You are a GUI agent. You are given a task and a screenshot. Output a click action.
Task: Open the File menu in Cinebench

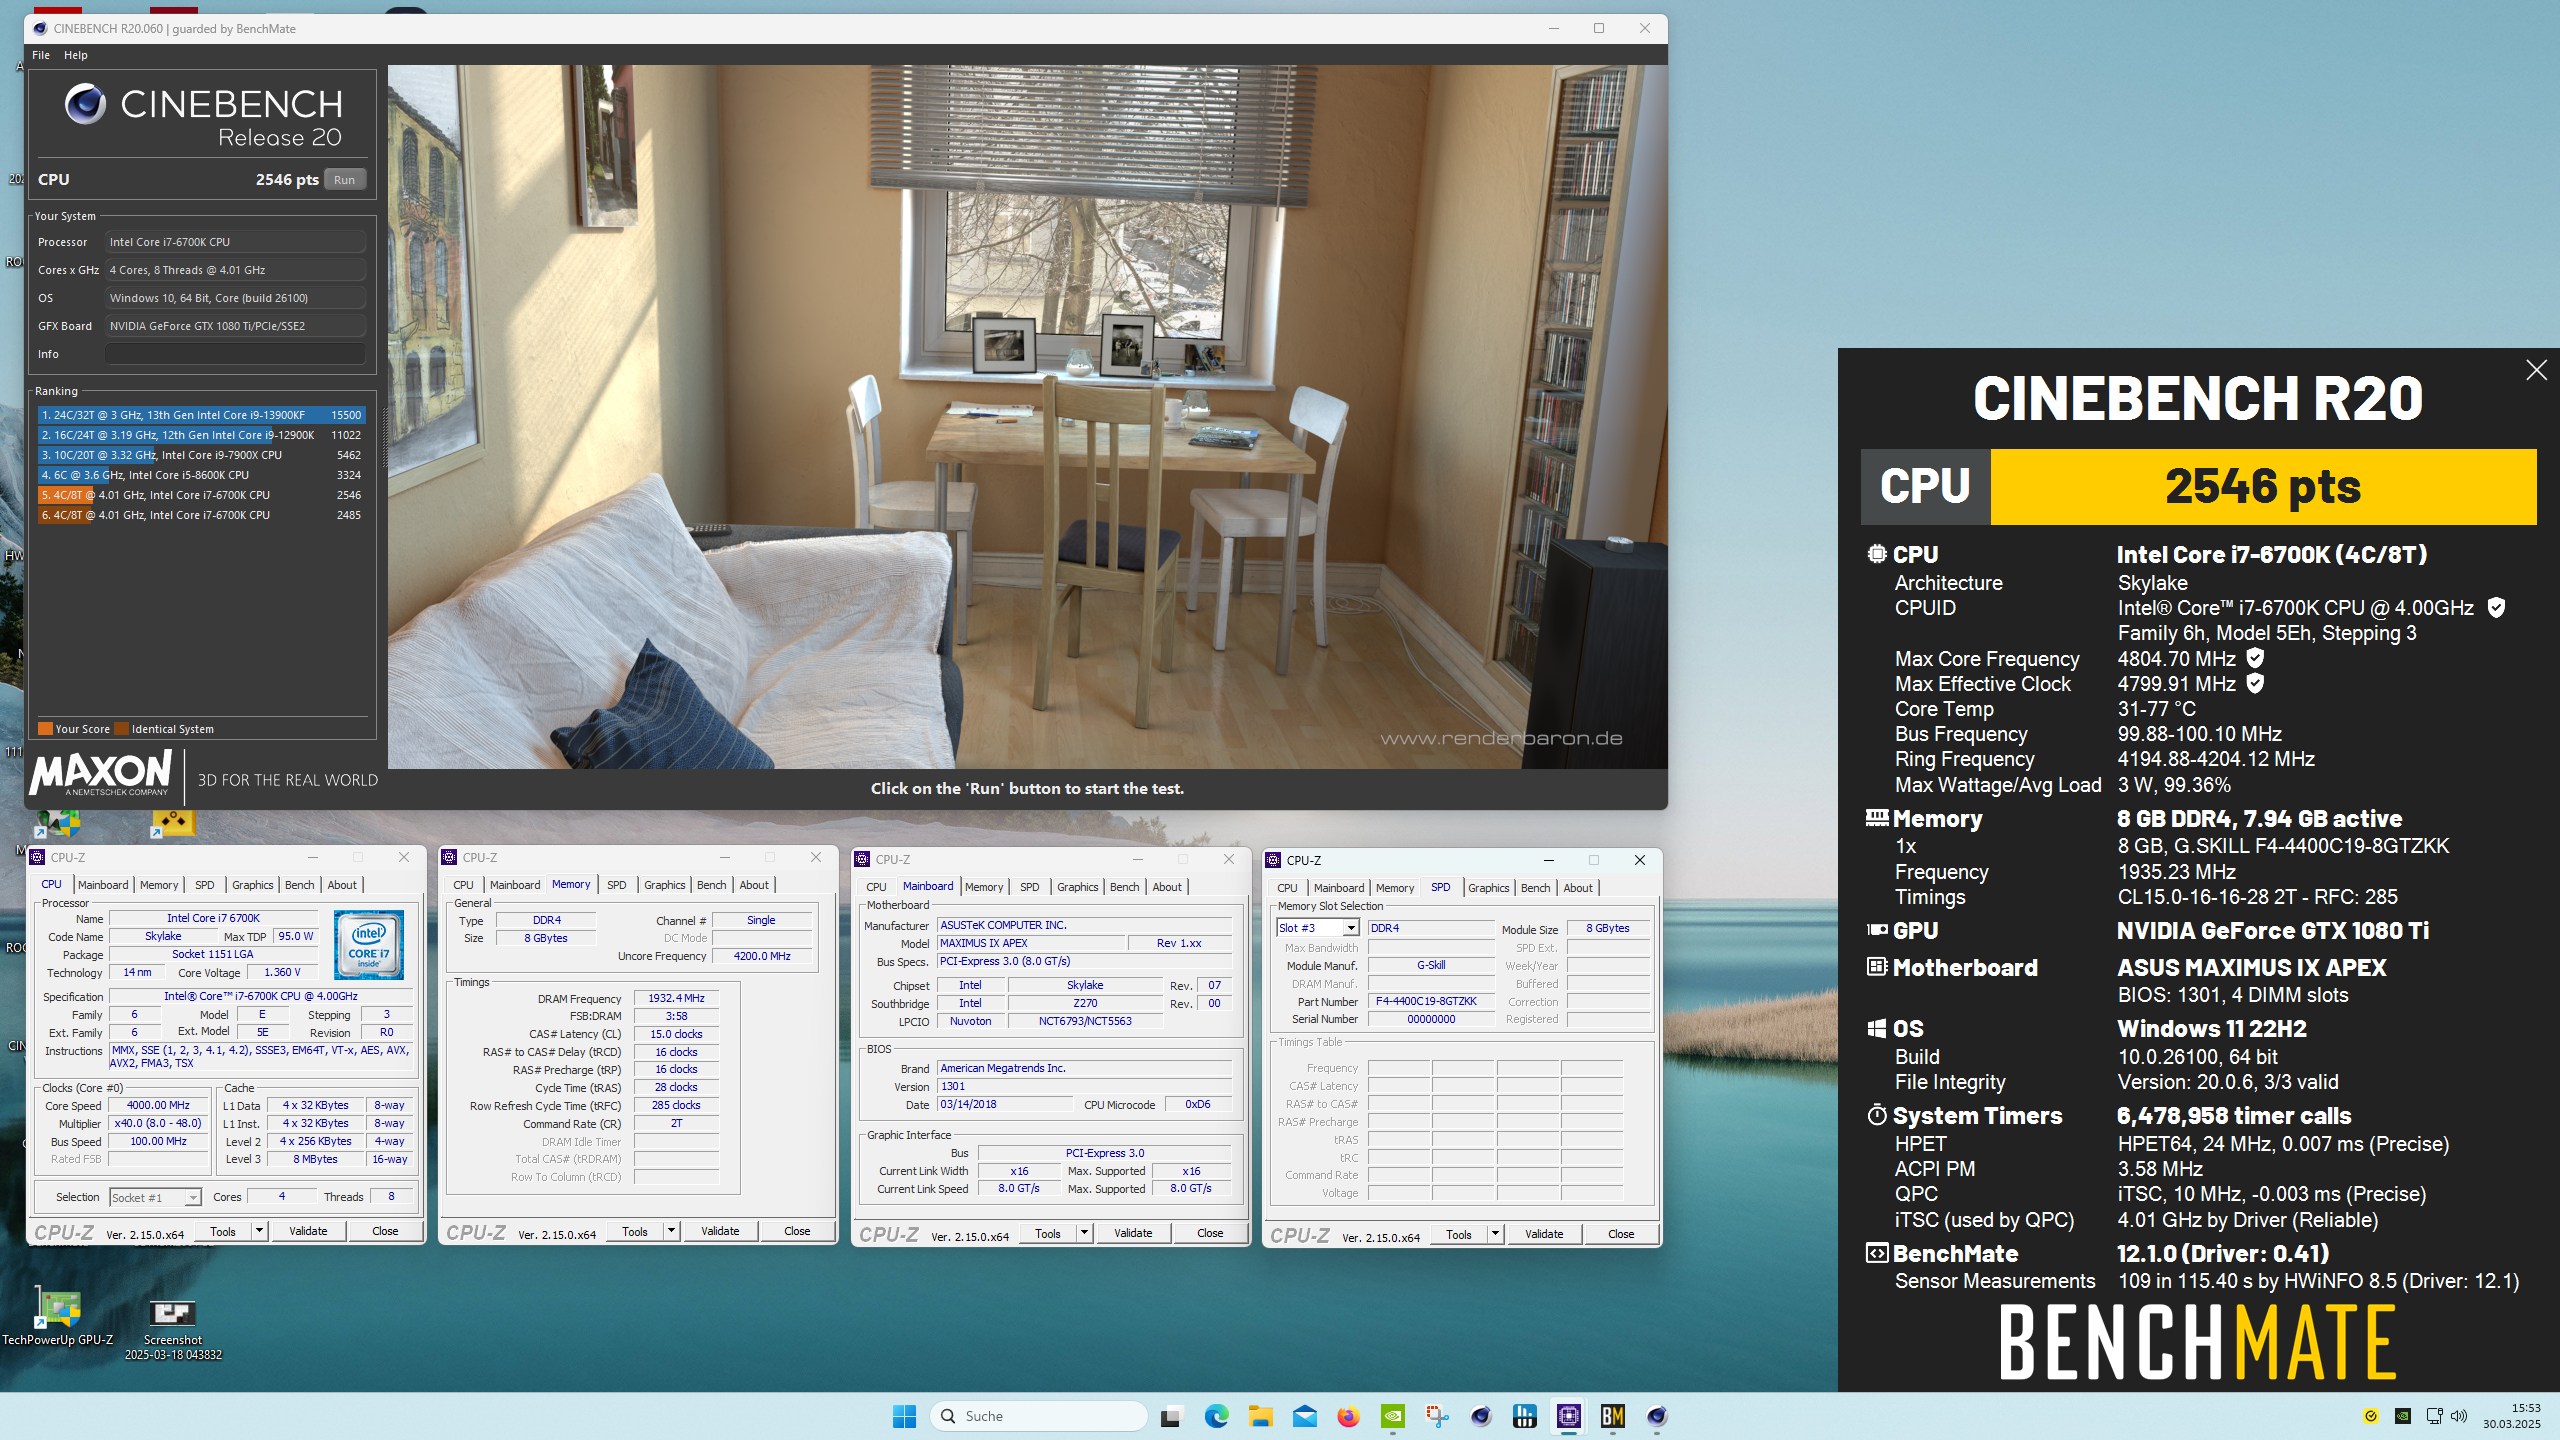point(41,55)
